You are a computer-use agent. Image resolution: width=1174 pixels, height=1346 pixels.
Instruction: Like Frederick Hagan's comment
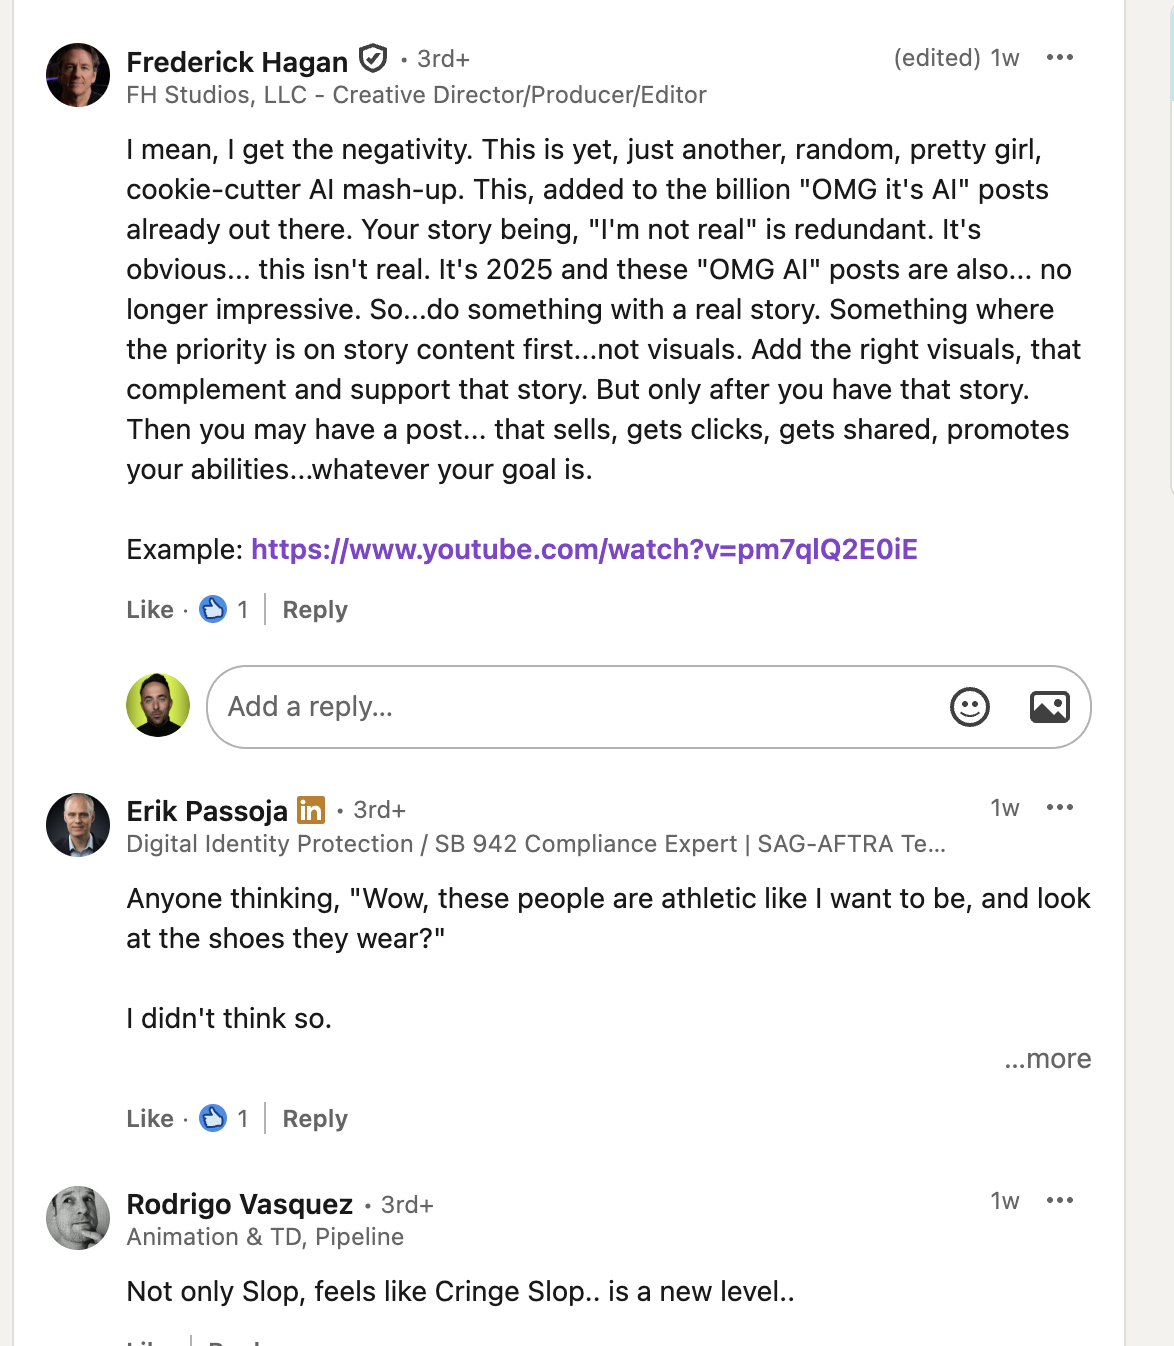coord(150,610)
